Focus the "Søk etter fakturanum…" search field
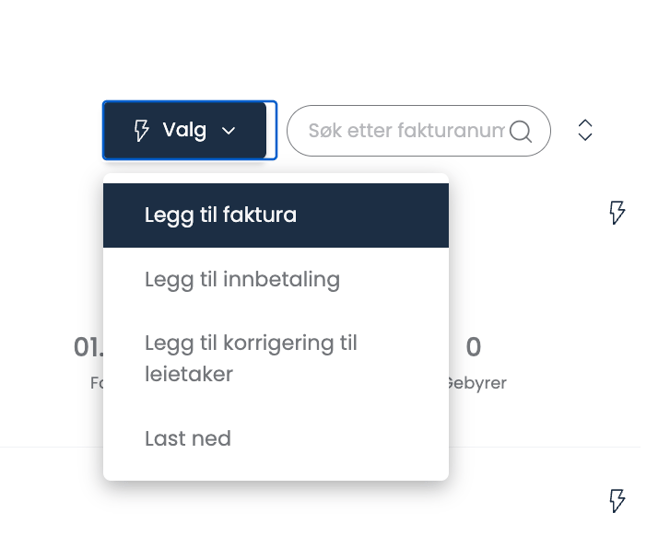The image size is (670, 547). [405, 131]
